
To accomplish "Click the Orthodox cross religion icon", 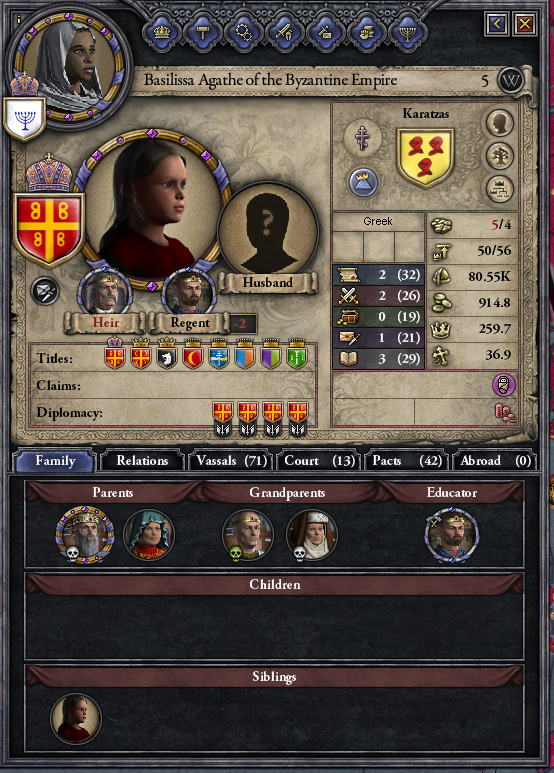I will point(363,137).
